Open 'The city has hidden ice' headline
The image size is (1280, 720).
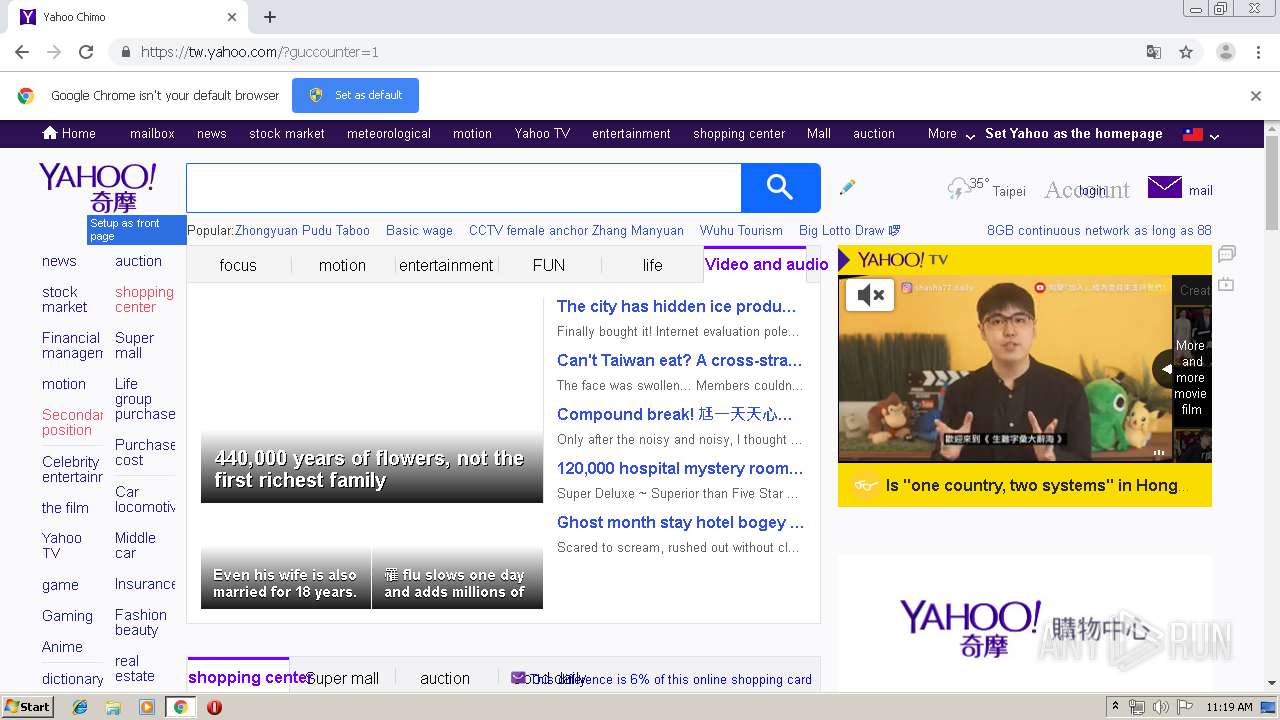pyautogui.click(x=676, y=306)
